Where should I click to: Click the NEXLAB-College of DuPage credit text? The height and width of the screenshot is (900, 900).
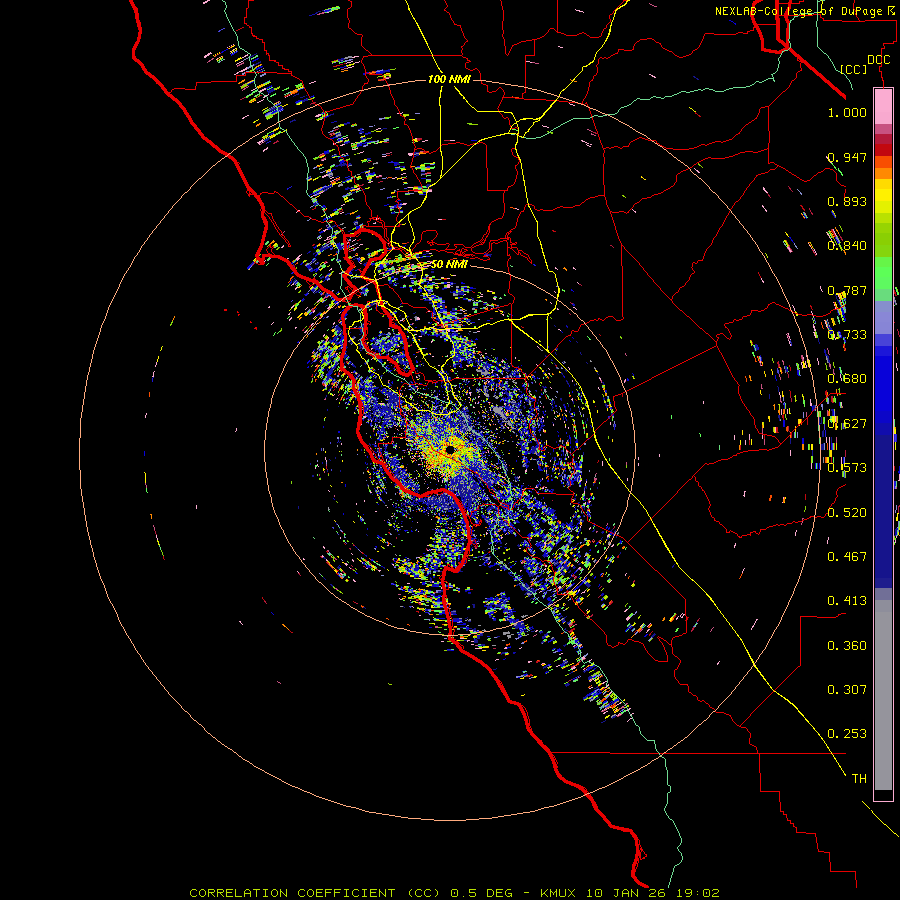804,11
